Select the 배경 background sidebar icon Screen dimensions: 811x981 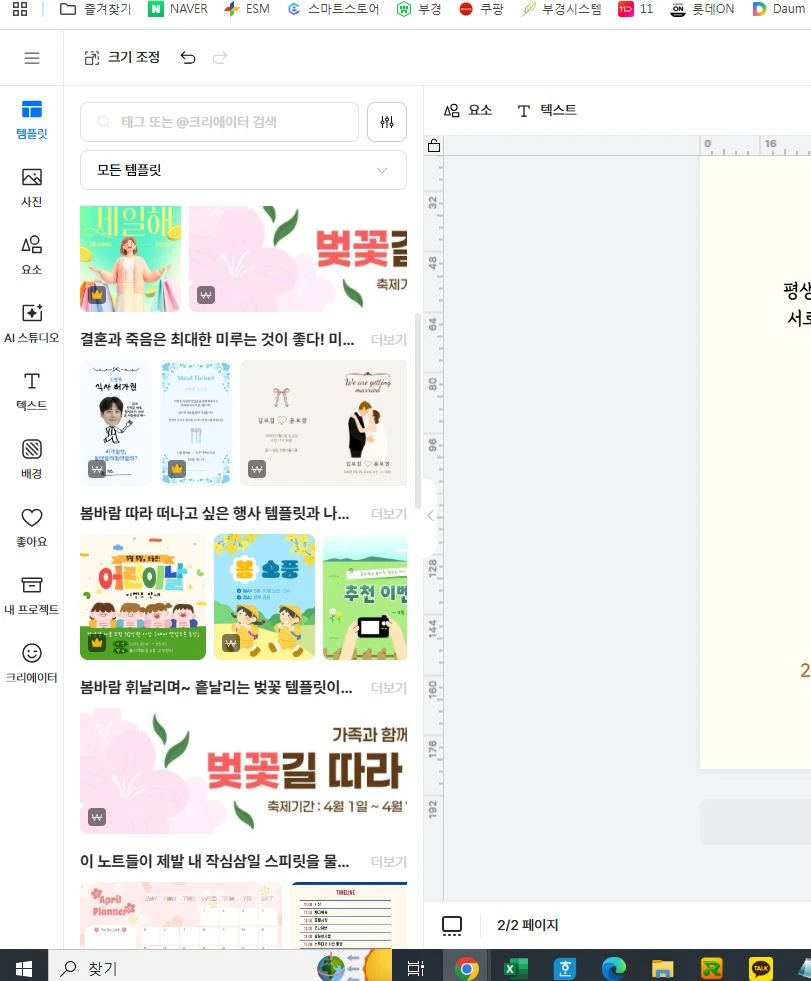point(32,458)
